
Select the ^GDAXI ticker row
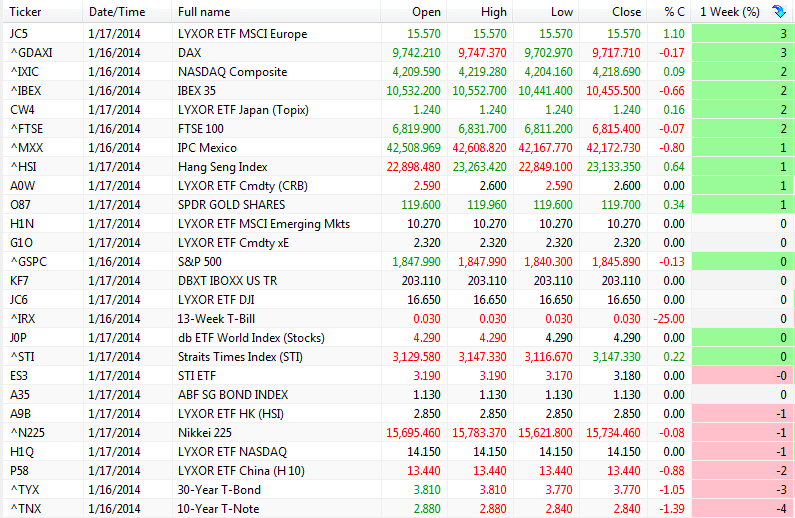28,52
